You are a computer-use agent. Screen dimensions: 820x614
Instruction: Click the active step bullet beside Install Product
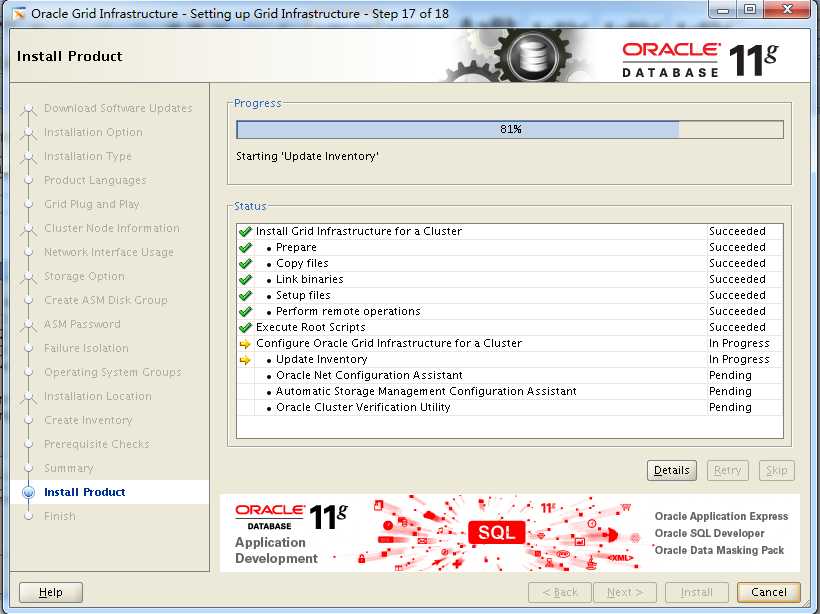coord(29,492)
